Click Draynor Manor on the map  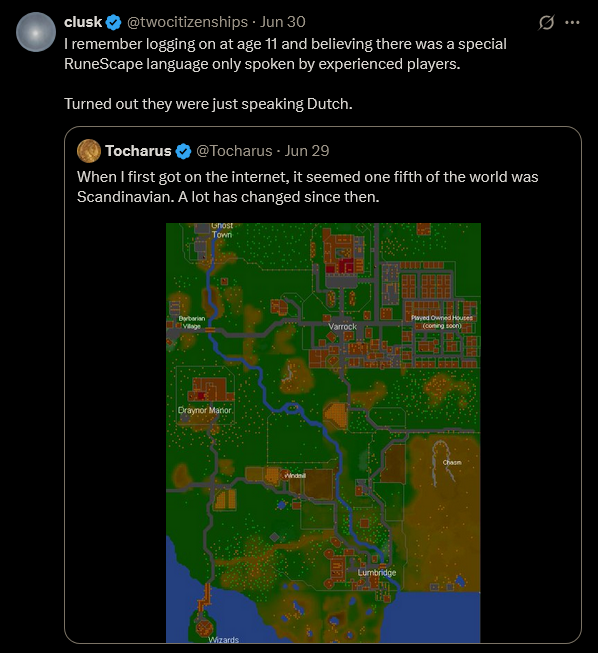pyautogui.click(x=204, y=410)
